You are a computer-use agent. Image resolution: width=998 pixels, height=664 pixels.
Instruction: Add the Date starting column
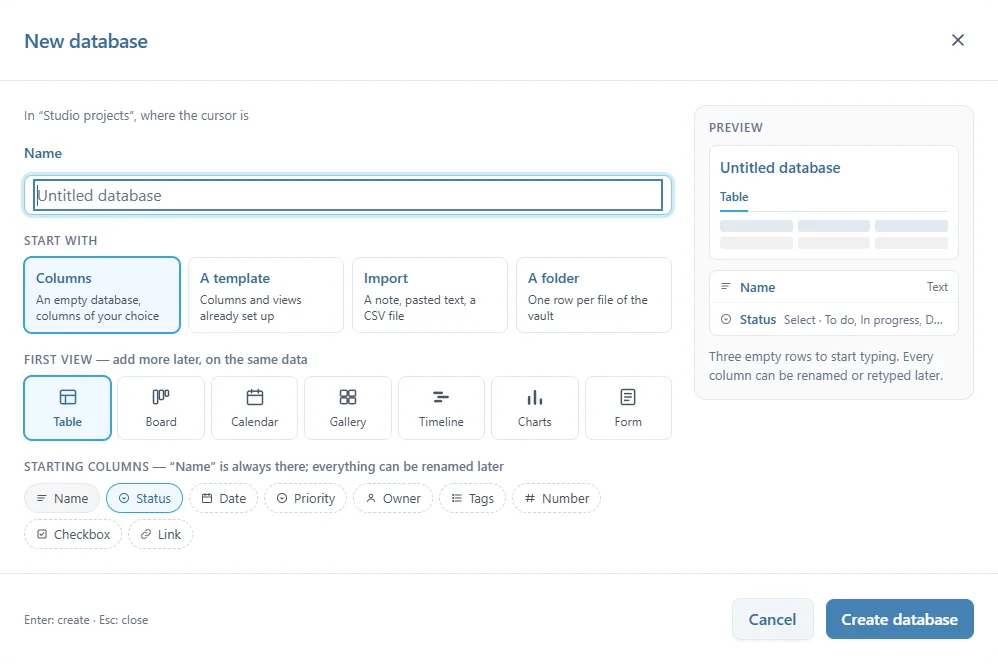[223, 498]
